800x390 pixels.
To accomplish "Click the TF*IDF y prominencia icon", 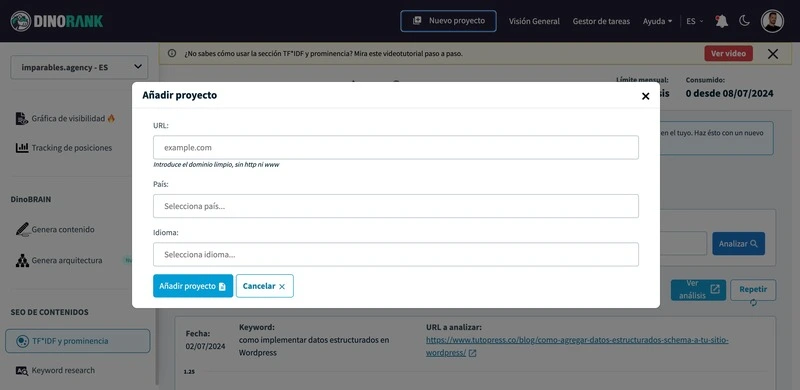I will coord(22,341).
